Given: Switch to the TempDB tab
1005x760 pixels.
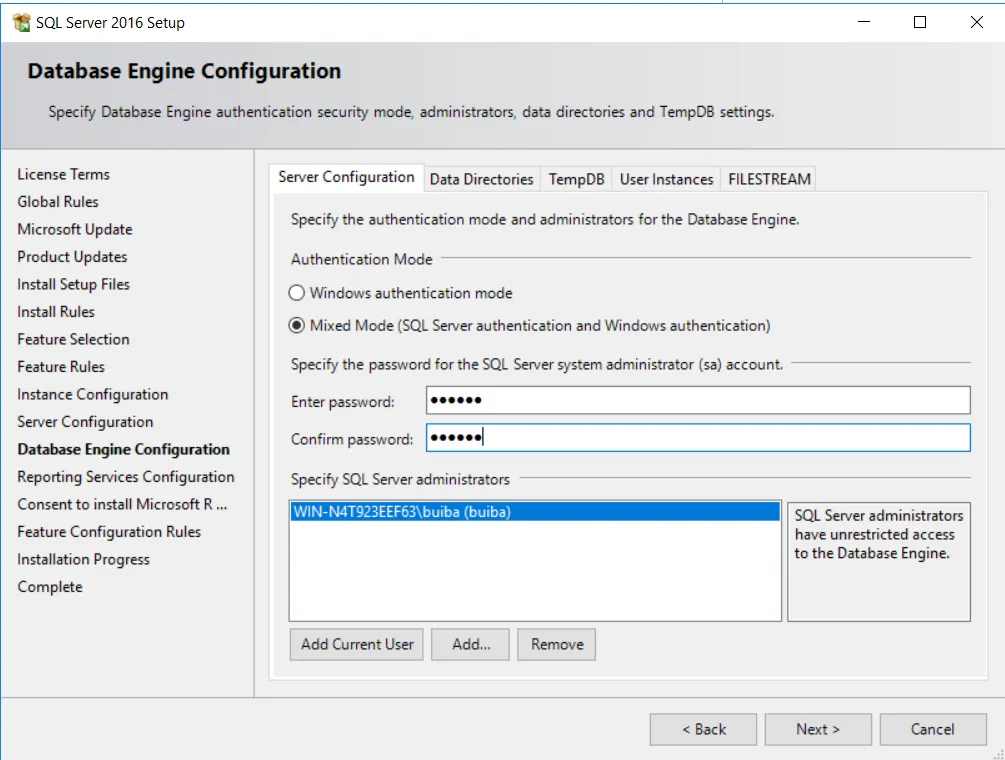Looking at the screenshot, I should click(x=576, y=179).
